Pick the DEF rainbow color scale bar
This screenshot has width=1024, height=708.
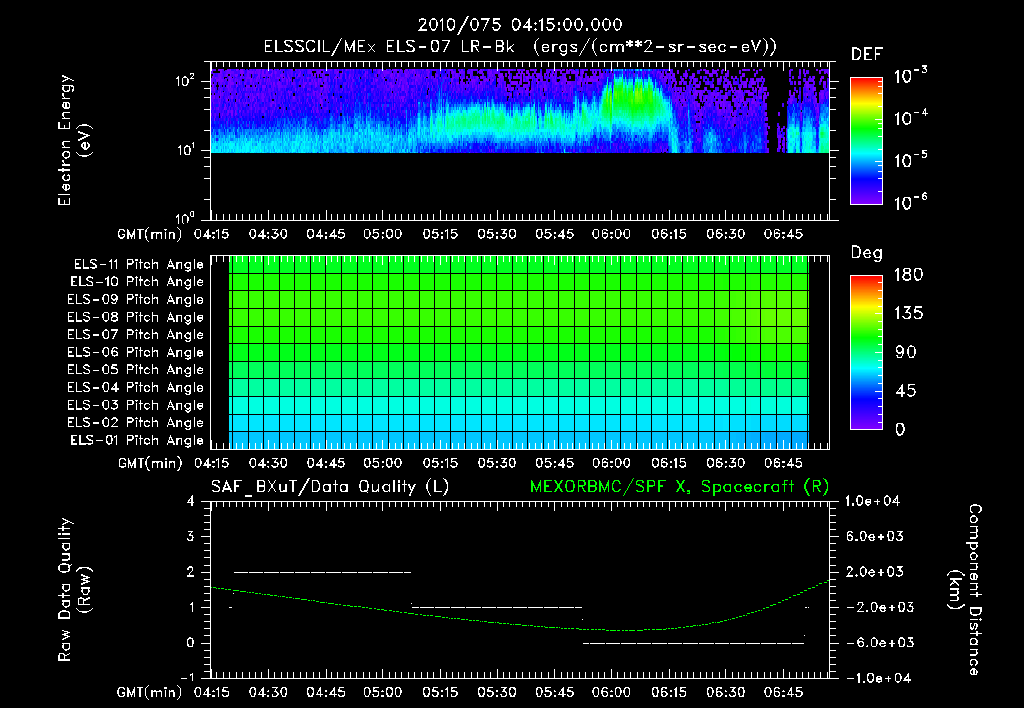[867, 140]
